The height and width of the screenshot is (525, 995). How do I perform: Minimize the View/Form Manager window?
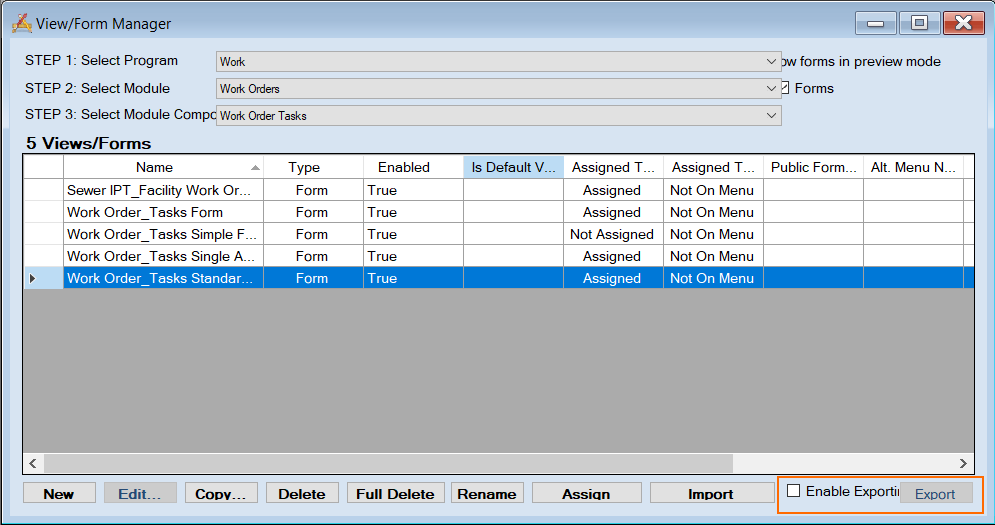[x=876, y=23]
